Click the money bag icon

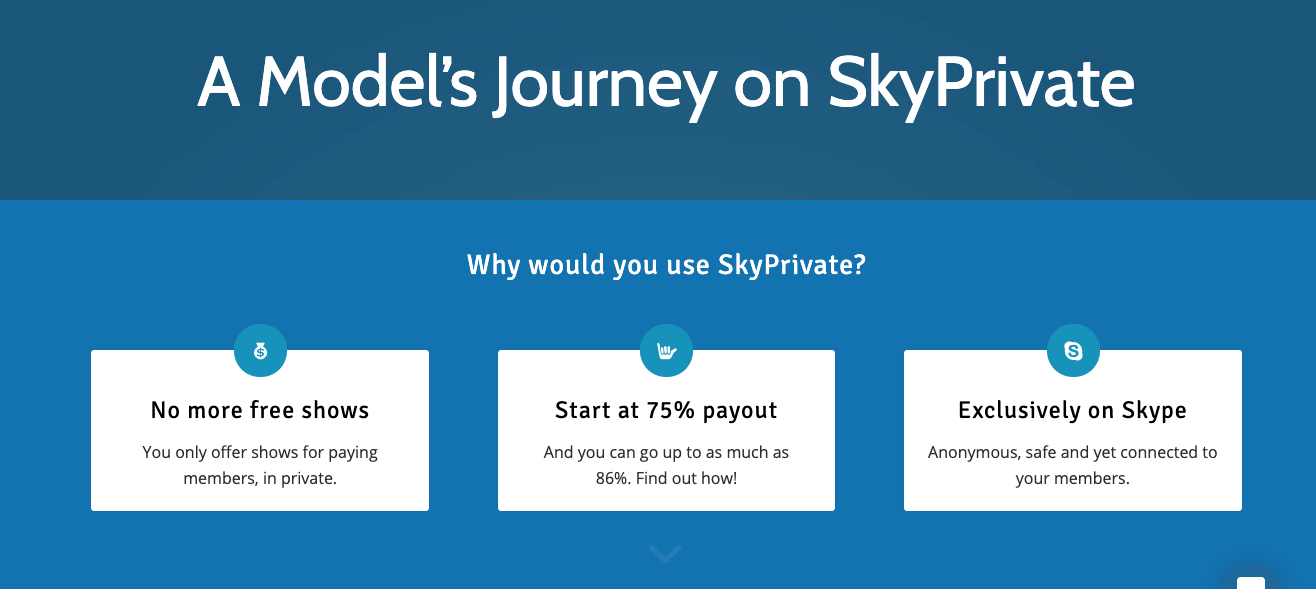(260, 351)
